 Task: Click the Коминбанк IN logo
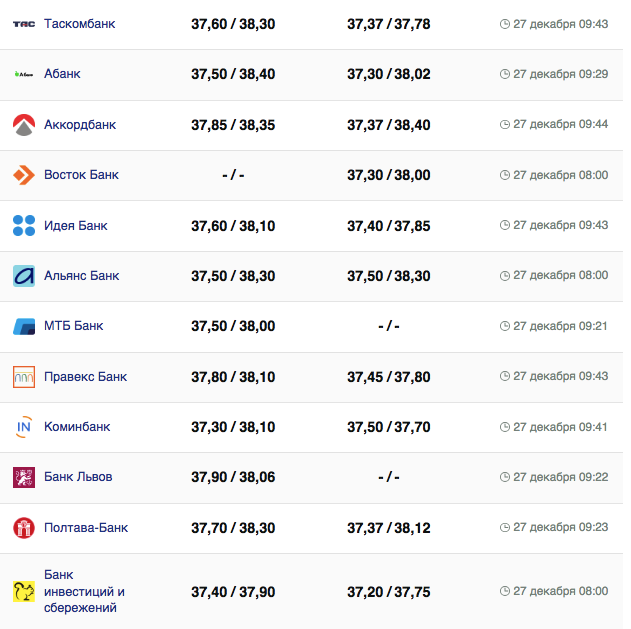pos(24,427)
